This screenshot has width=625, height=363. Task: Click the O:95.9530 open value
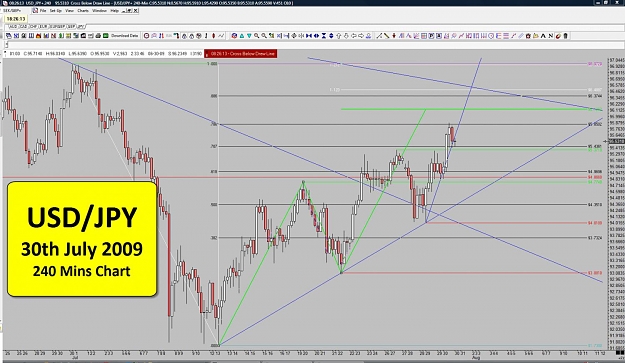click(100, 53)
